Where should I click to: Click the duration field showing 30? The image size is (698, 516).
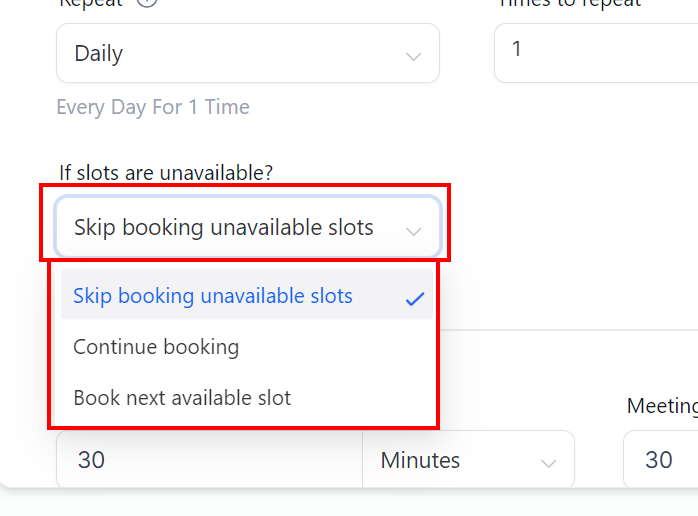pyautogui.click(x=209, y=459)
